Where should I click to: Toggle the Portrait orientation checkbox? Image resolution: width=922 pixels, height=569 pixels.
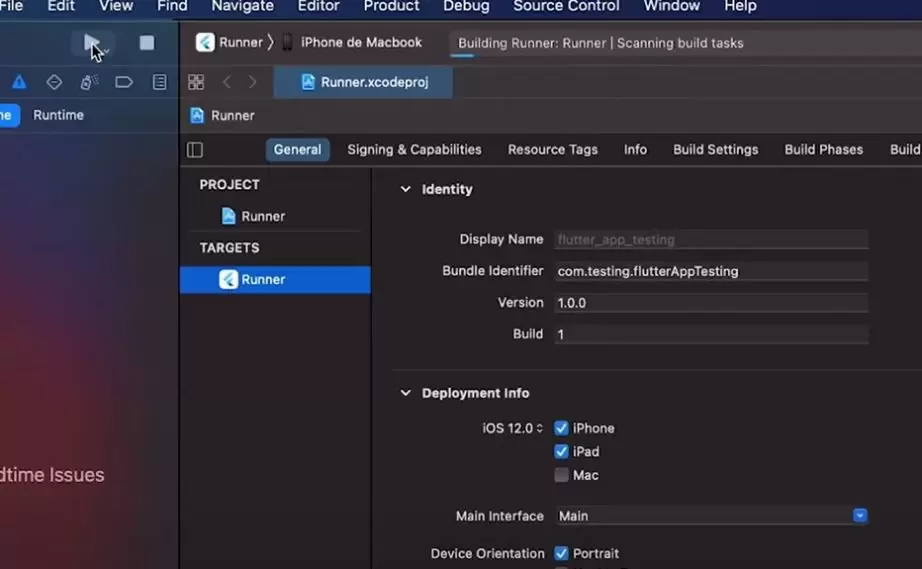(x=562, y=554)
